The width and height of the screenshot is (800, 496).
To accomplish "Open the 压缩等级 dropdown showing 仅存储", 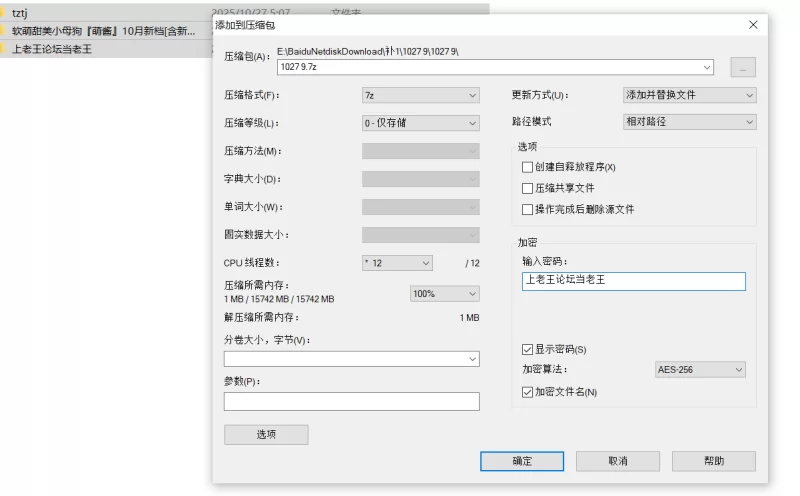I will tap(420, 123).
